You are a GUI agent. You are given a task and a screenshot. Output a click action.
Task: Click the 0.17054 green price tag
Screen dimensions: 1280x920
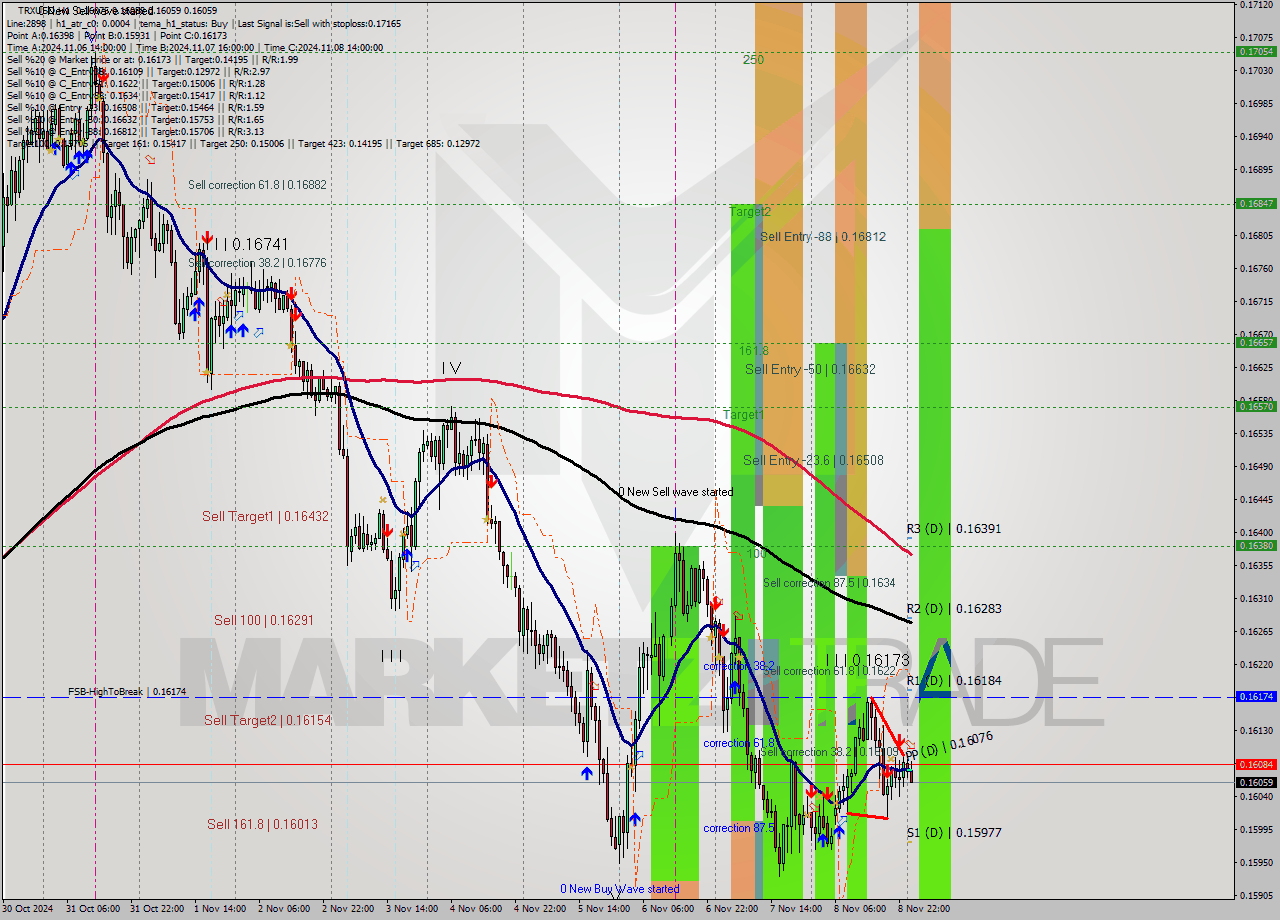pyautogui.click(x=1256, y=51)
